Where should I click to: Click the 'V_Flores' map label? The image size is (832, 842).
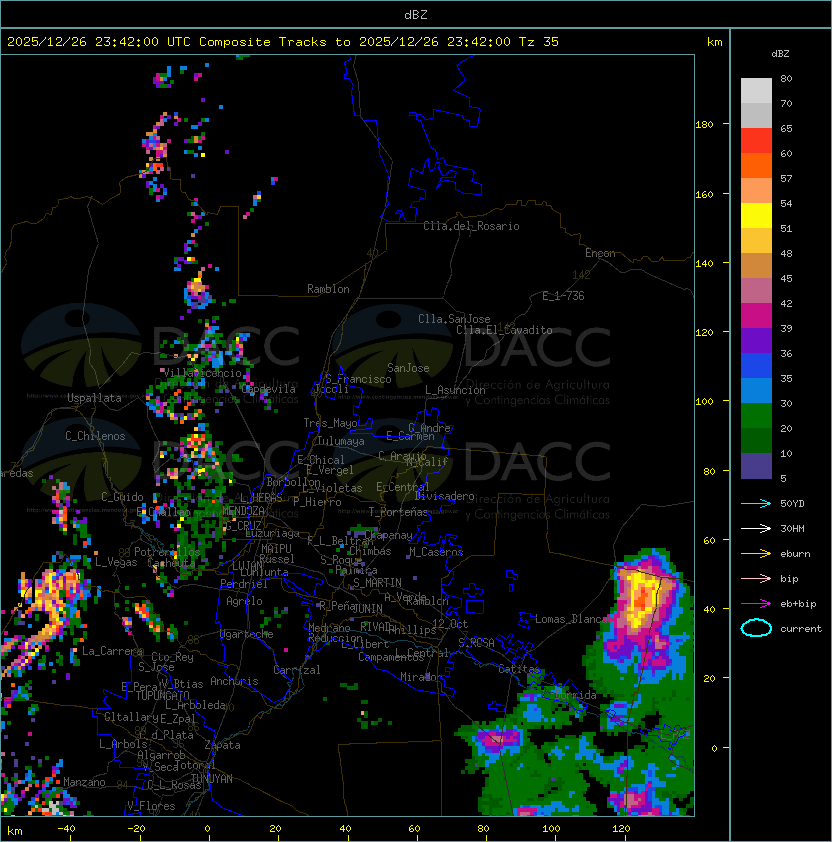(151, 805)
